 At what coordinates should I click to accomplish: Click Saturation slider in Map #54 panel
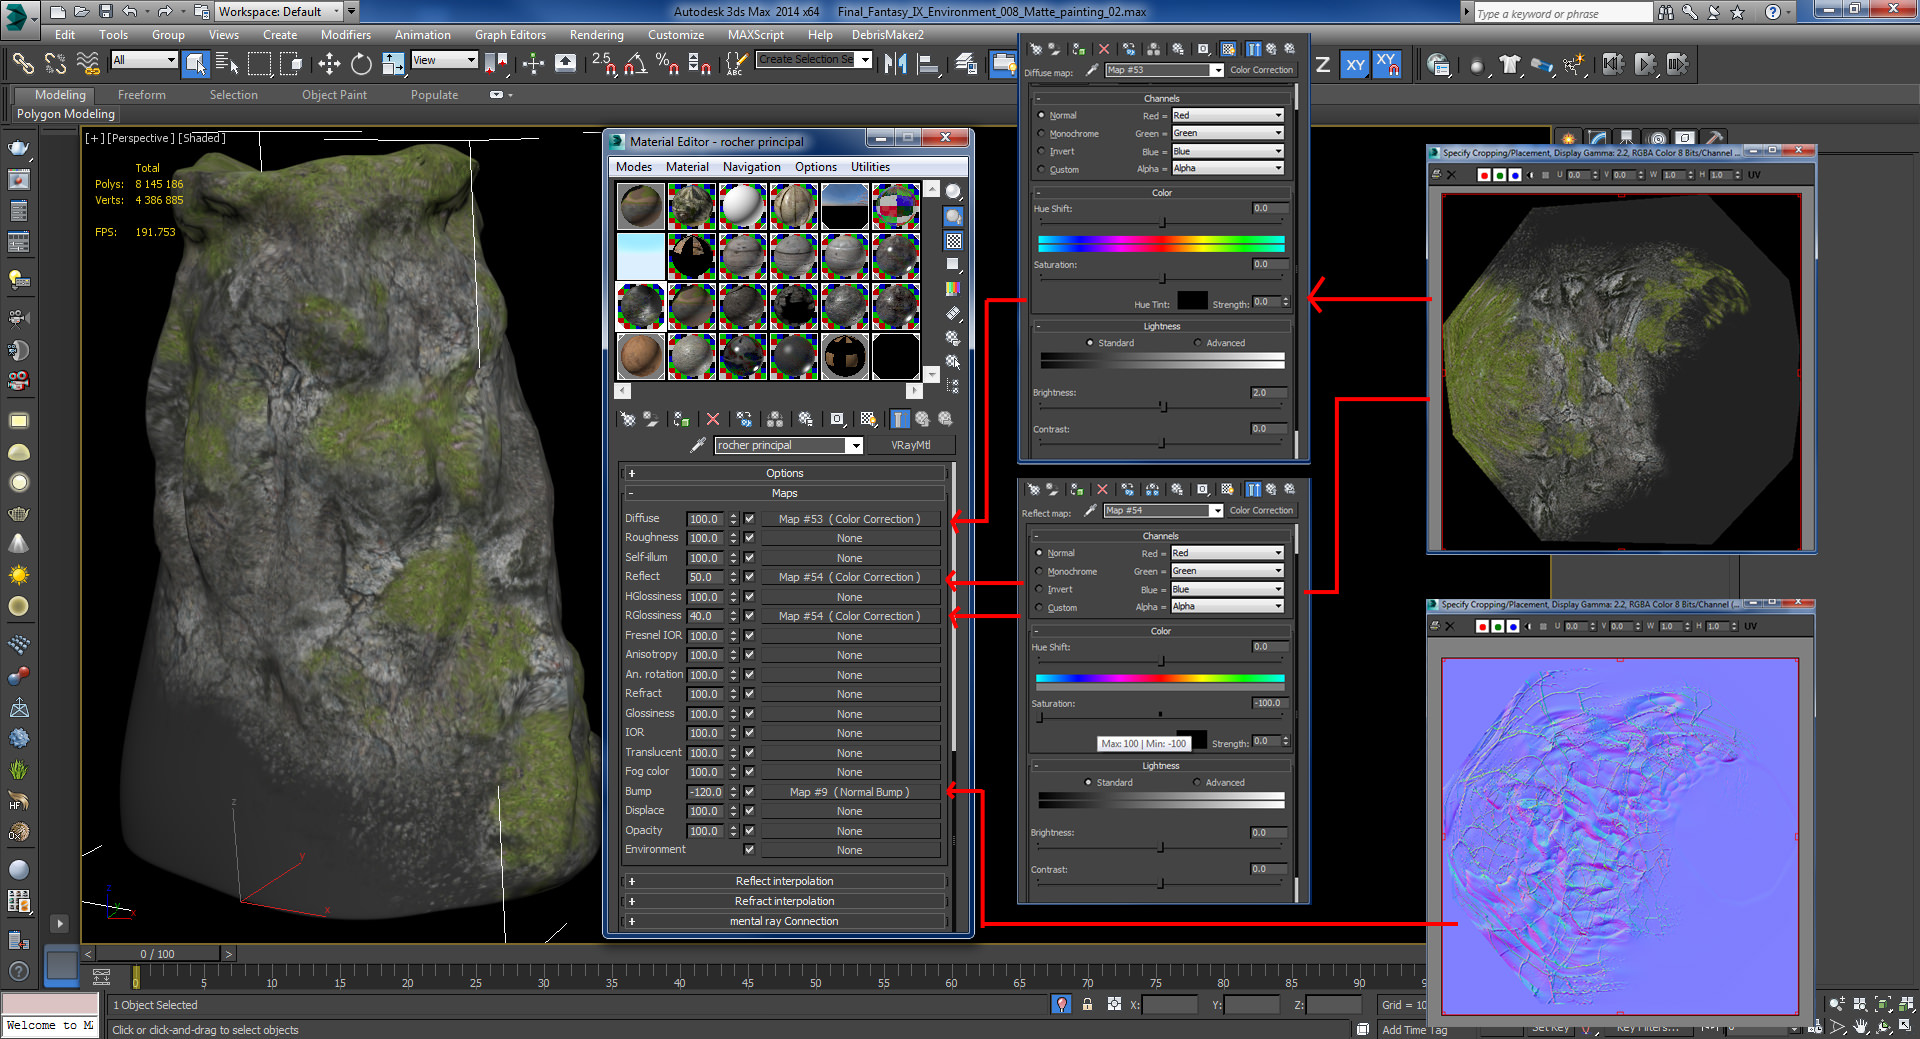pos(1160,716)
